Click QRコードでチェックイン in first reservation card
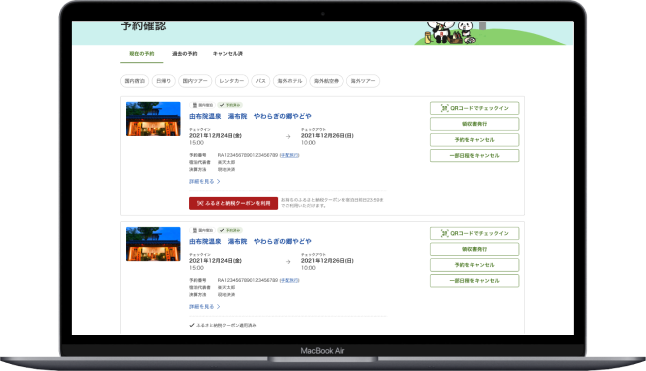Image resolution: width=646 pixels, height=371 pixels. pos(475,108)
